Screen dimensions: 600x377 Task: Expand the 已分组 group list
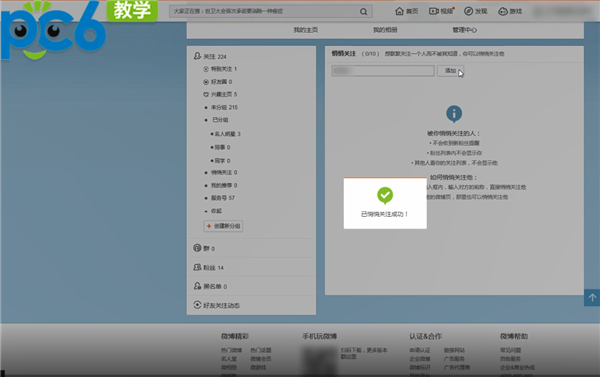220,120
